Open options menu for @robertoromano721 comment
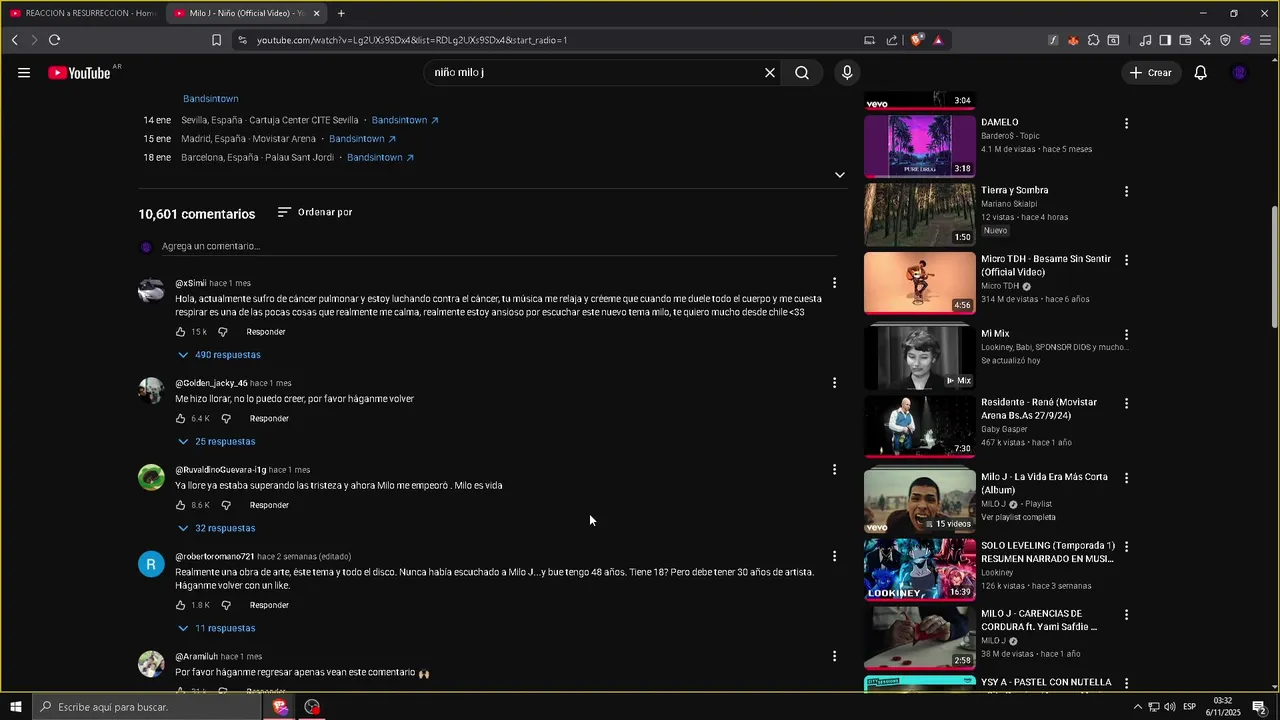Screen dimensions: 1280x720 click(834, 557)
